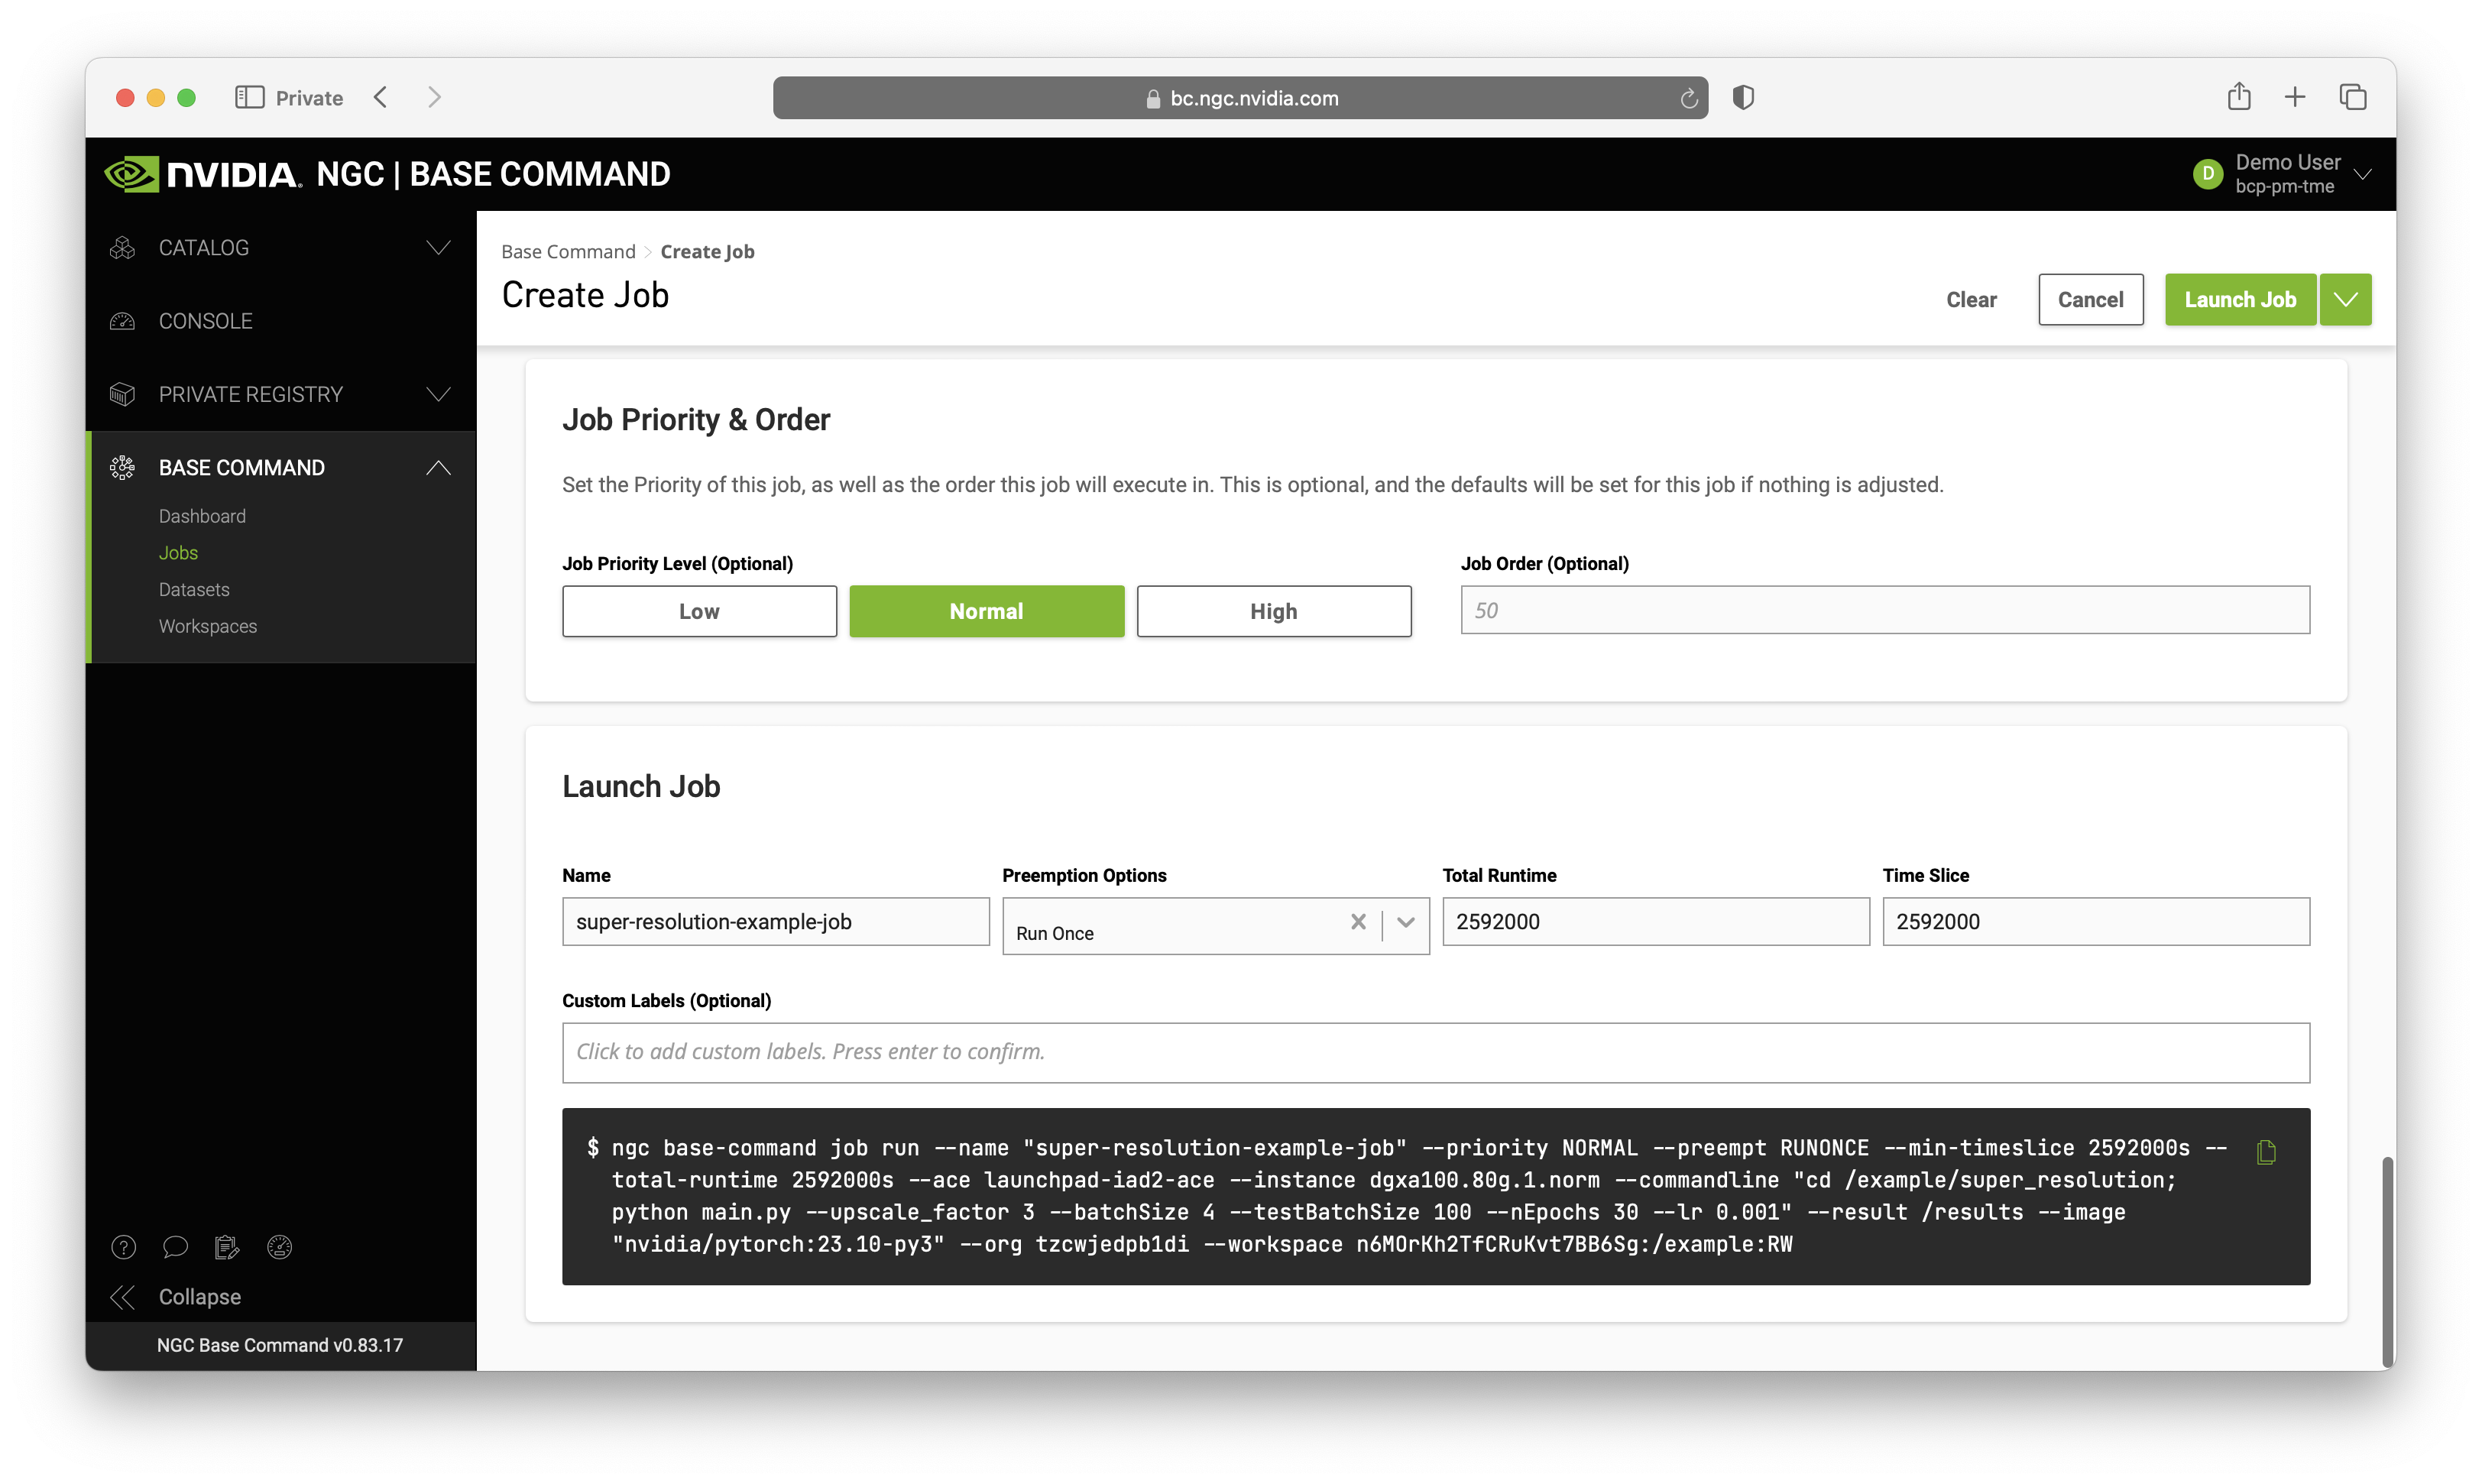Open the Preemption Options dropdown arrow

1405,922
